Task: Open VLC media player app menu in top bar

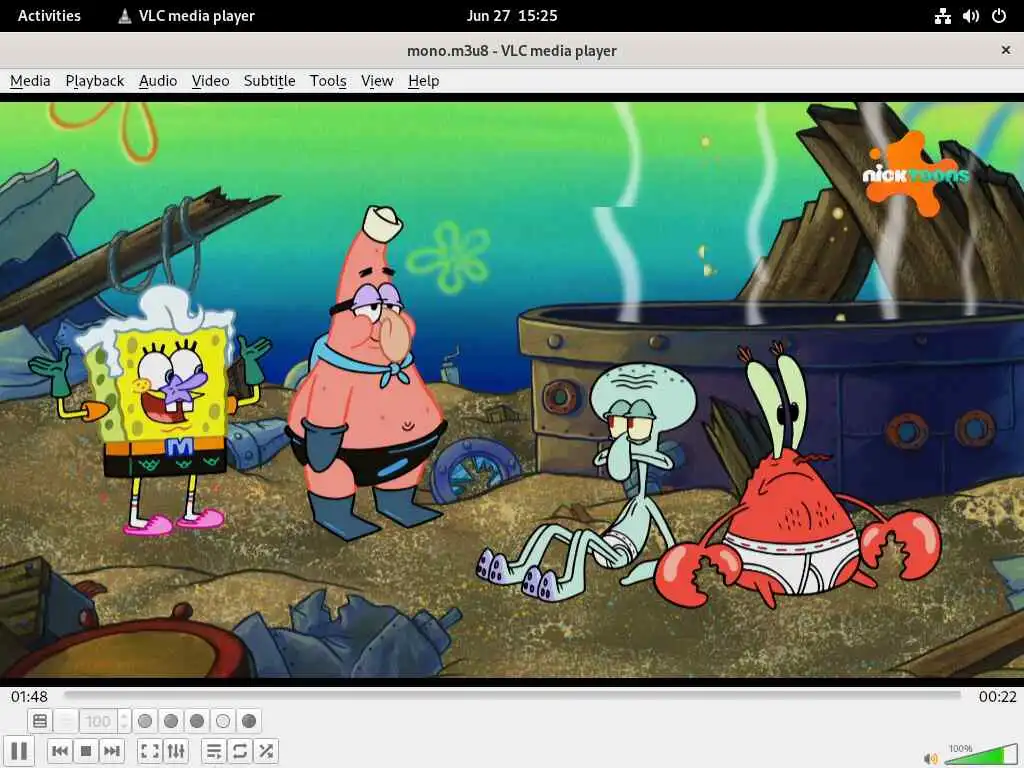Action: pyautogui.click(x=186, y=16)
